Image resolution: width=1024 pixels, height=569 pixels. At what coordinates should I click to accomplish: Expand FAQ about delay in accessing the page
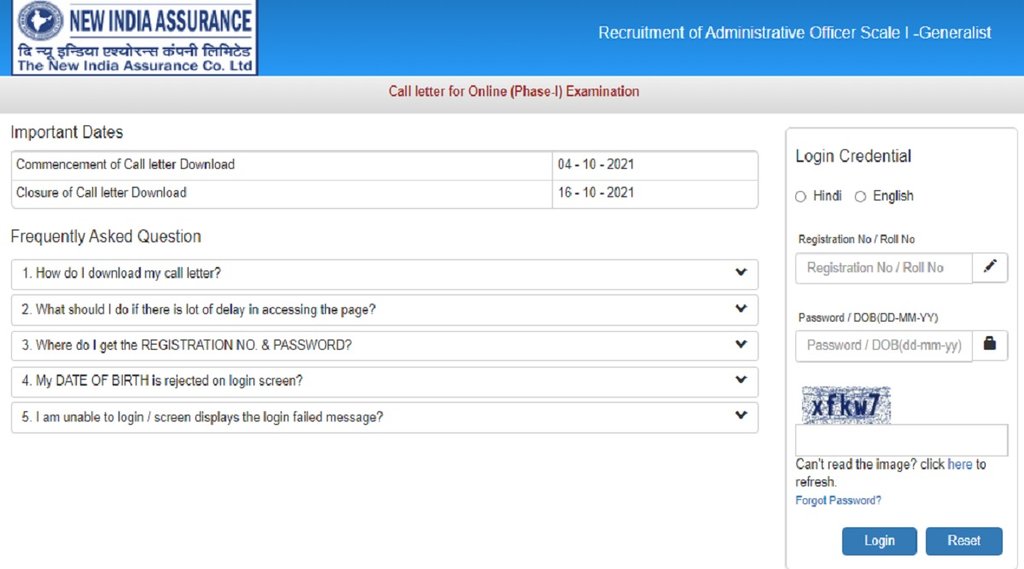tap(384, 310)
